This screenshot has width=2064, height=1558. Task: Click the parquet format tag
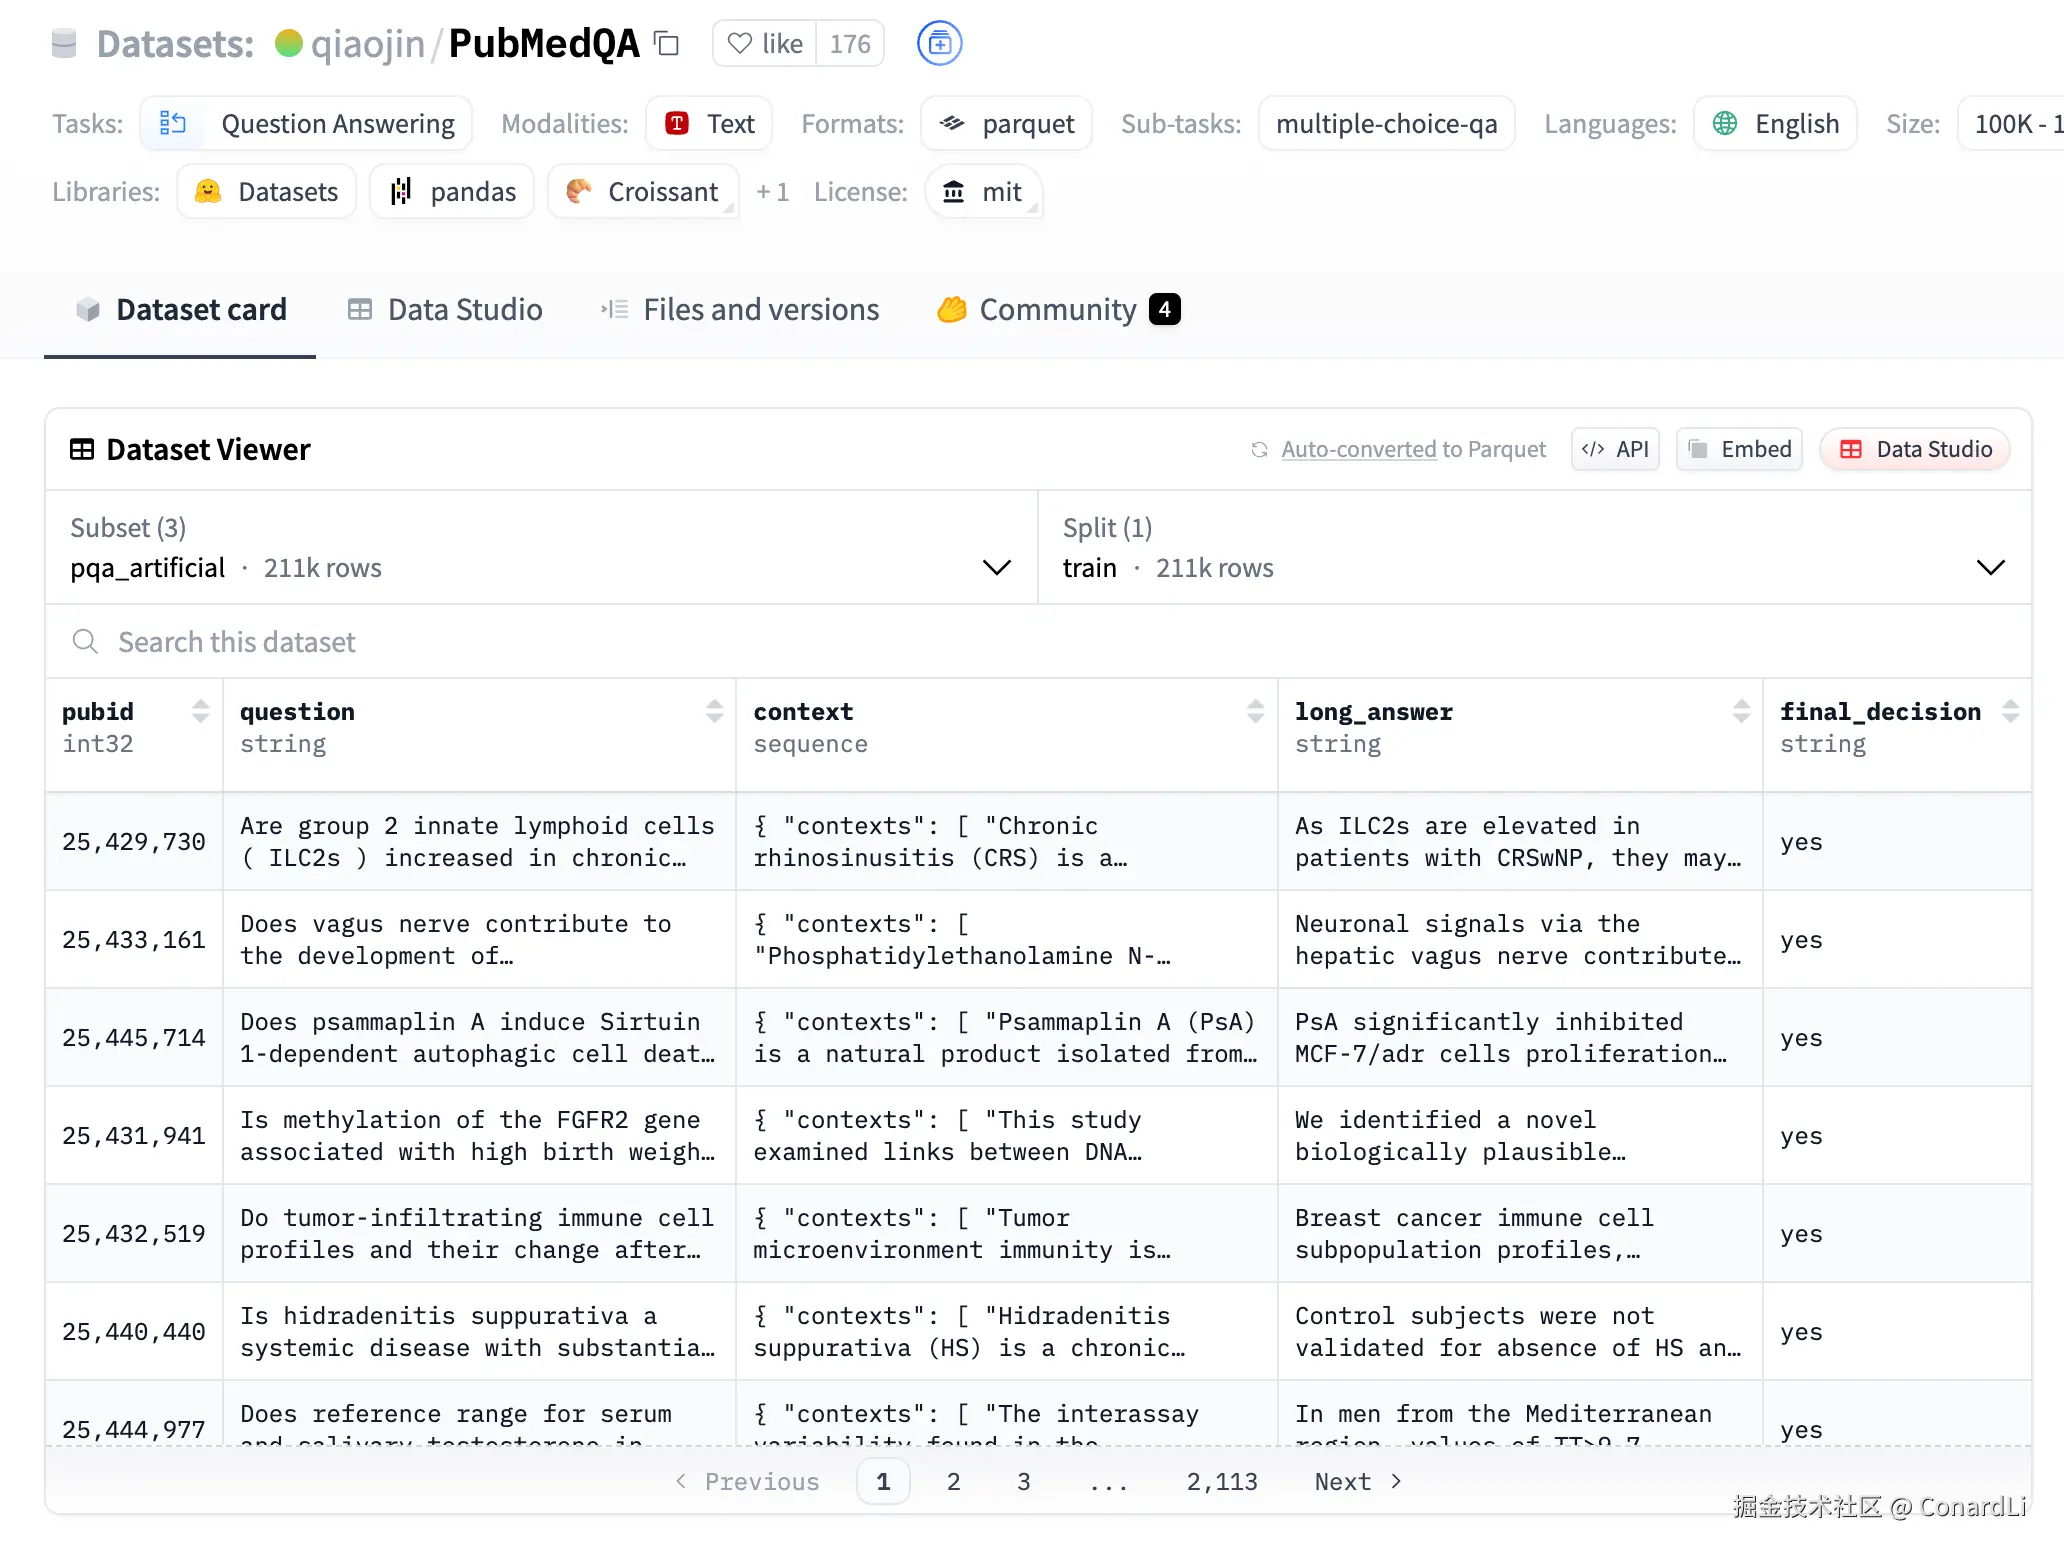[x=1007, y=123]
